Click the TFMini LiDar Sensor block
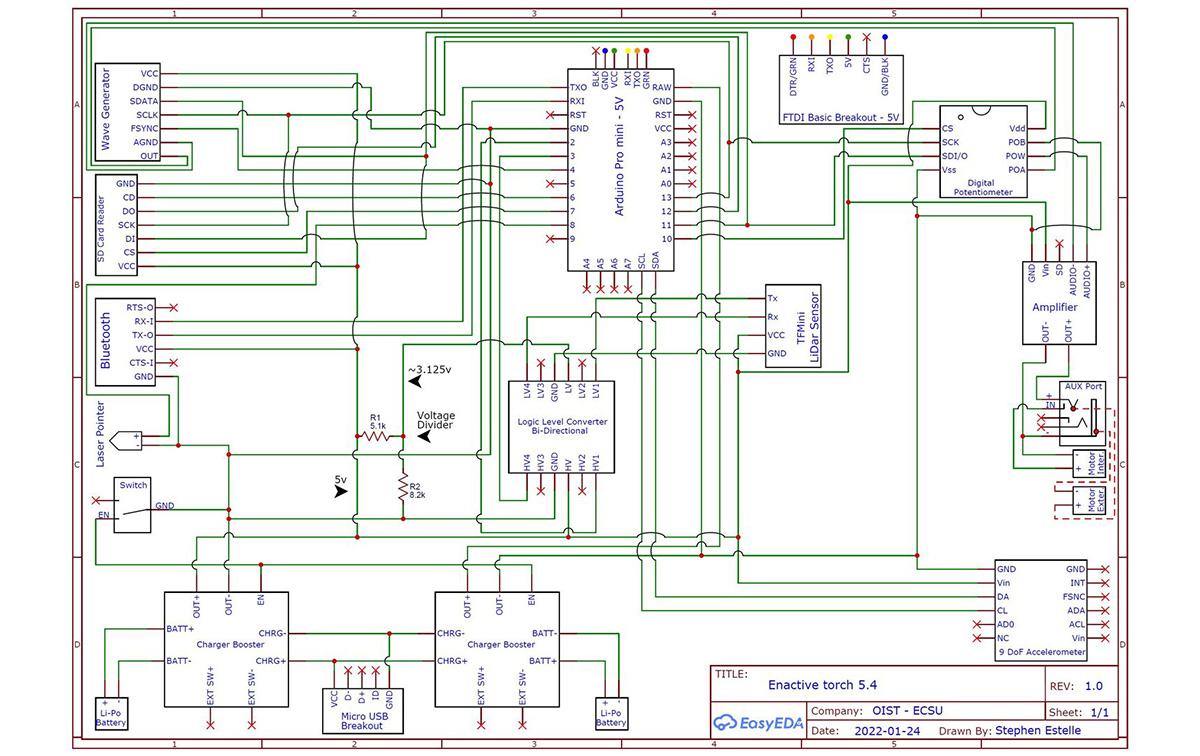Viewport: 1200px width, 756px height. click(793, 326)
